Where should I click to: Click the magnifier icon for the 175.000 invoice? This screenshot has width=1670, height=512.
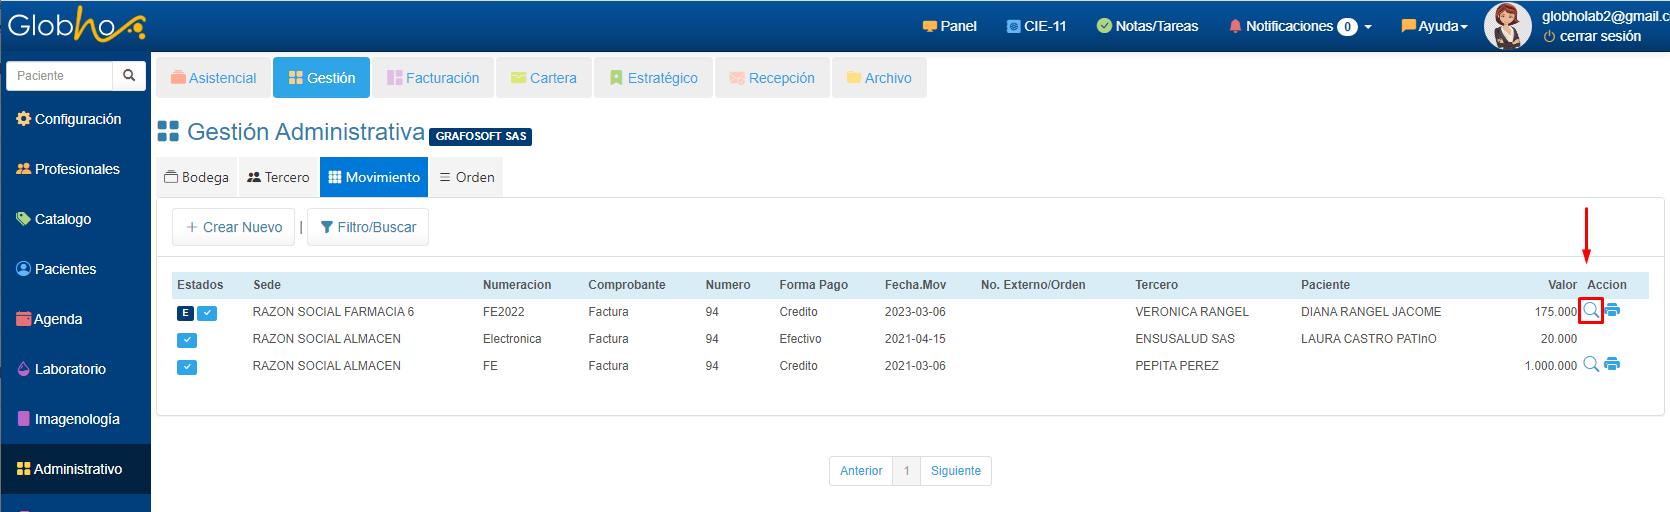tap(1590, 311)
